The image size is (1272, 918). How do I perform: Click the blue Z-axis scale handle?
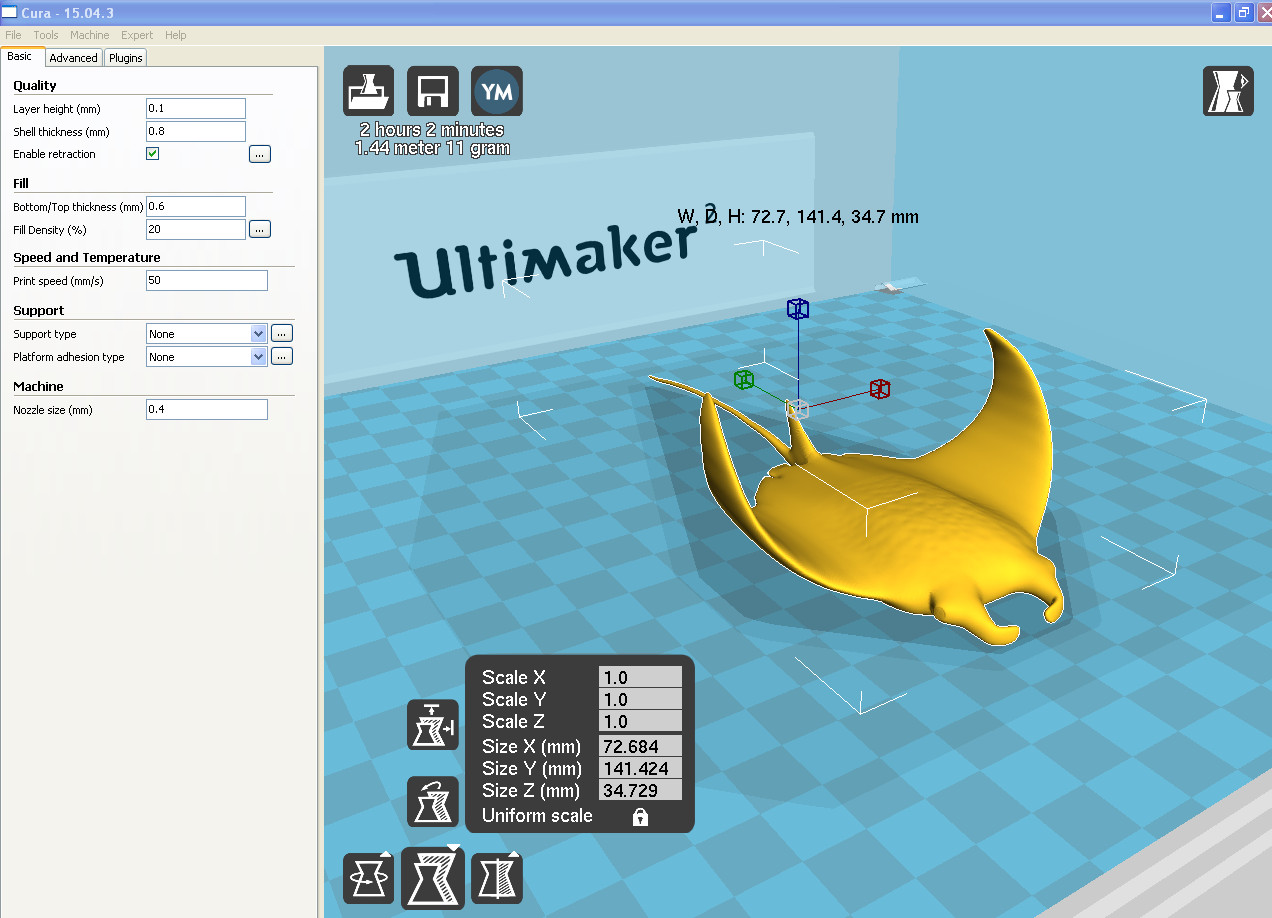coord(797,309)
